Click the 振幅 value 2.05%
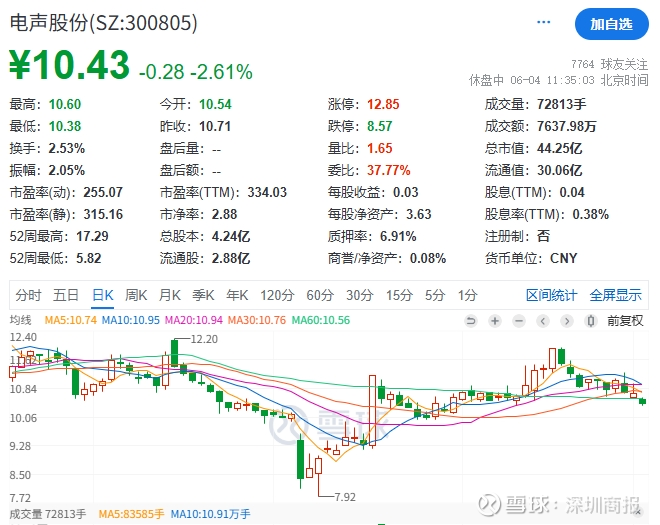 [x=67, y=171]
